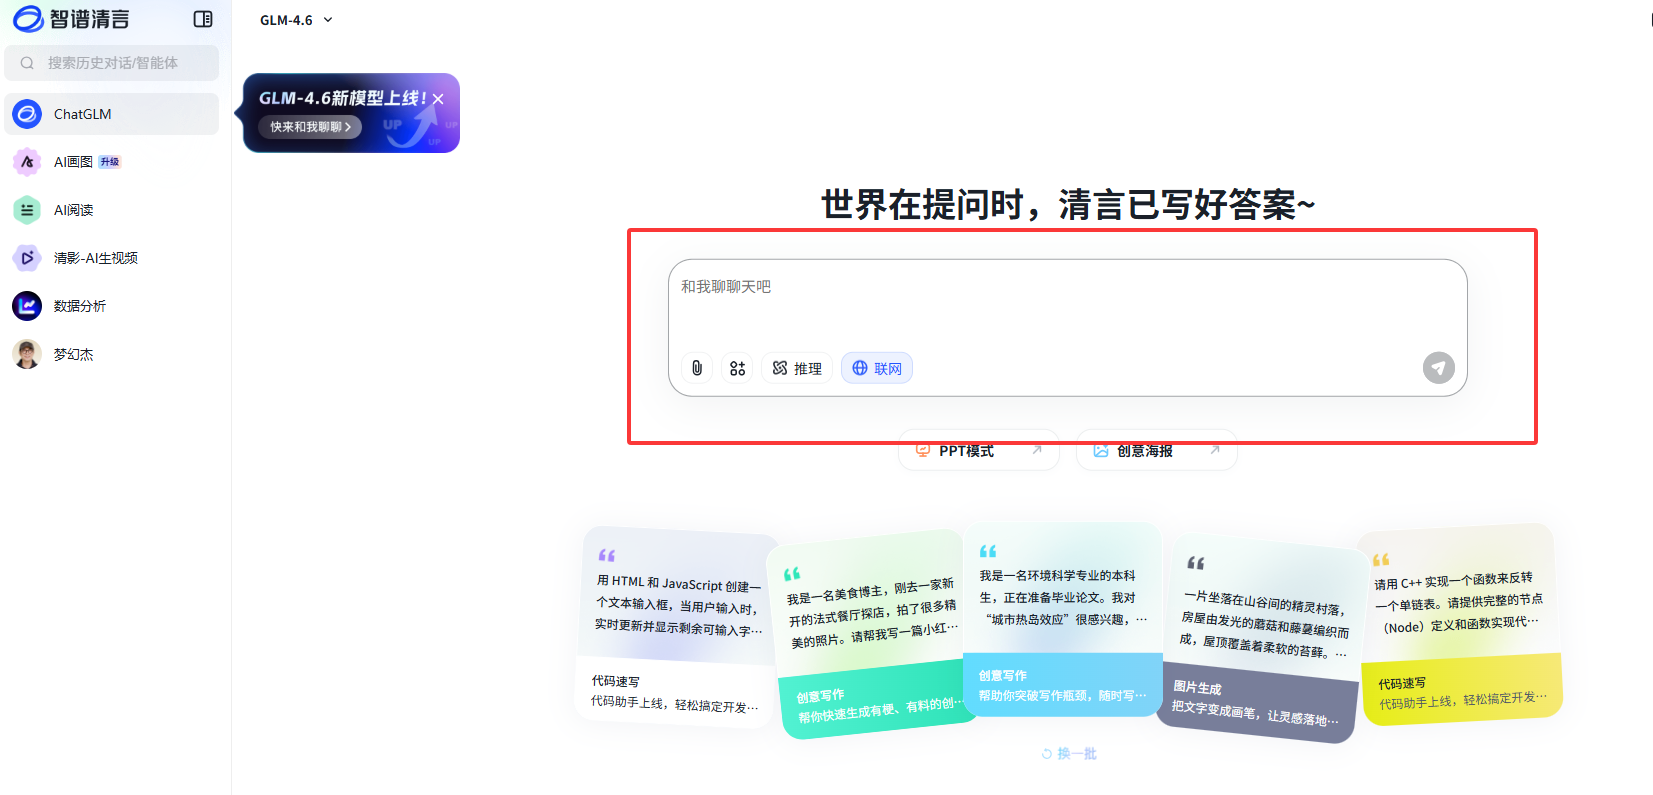Open the 图片生成 精灵村落 card
The image size is (1653, 795).
[1263, 637]
